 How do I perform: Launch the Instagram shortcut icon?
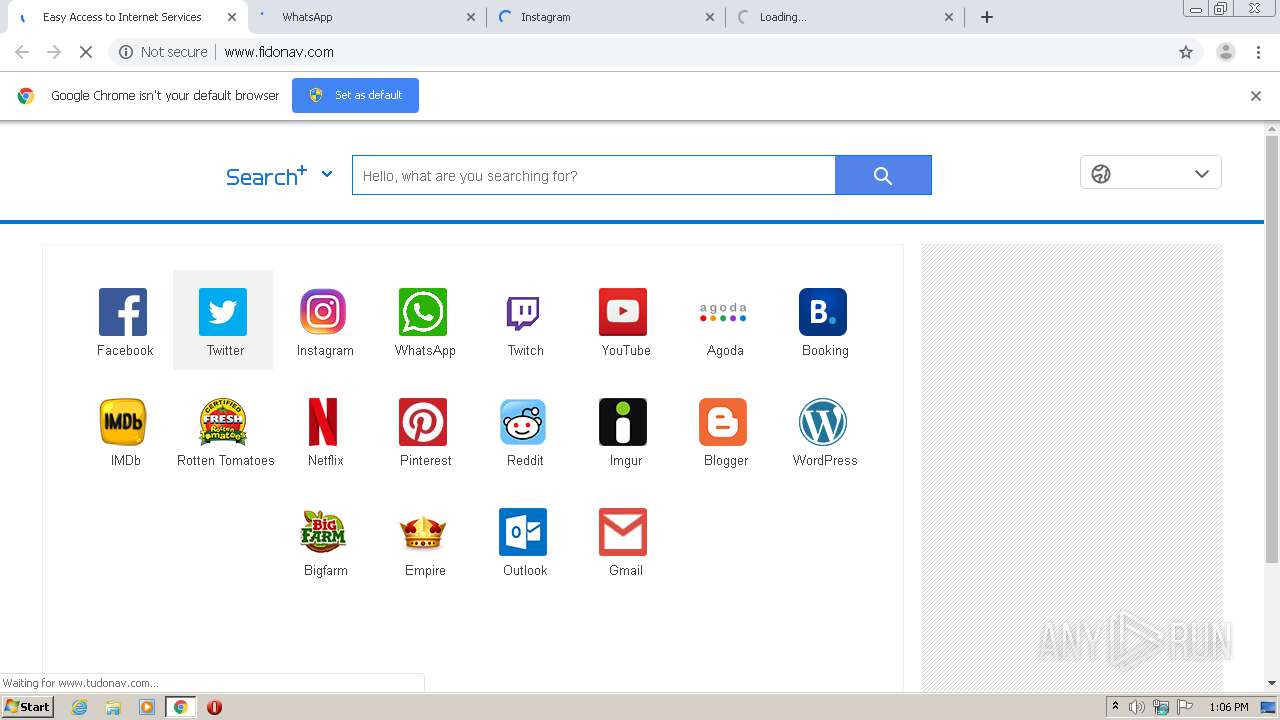coord(323,312)
